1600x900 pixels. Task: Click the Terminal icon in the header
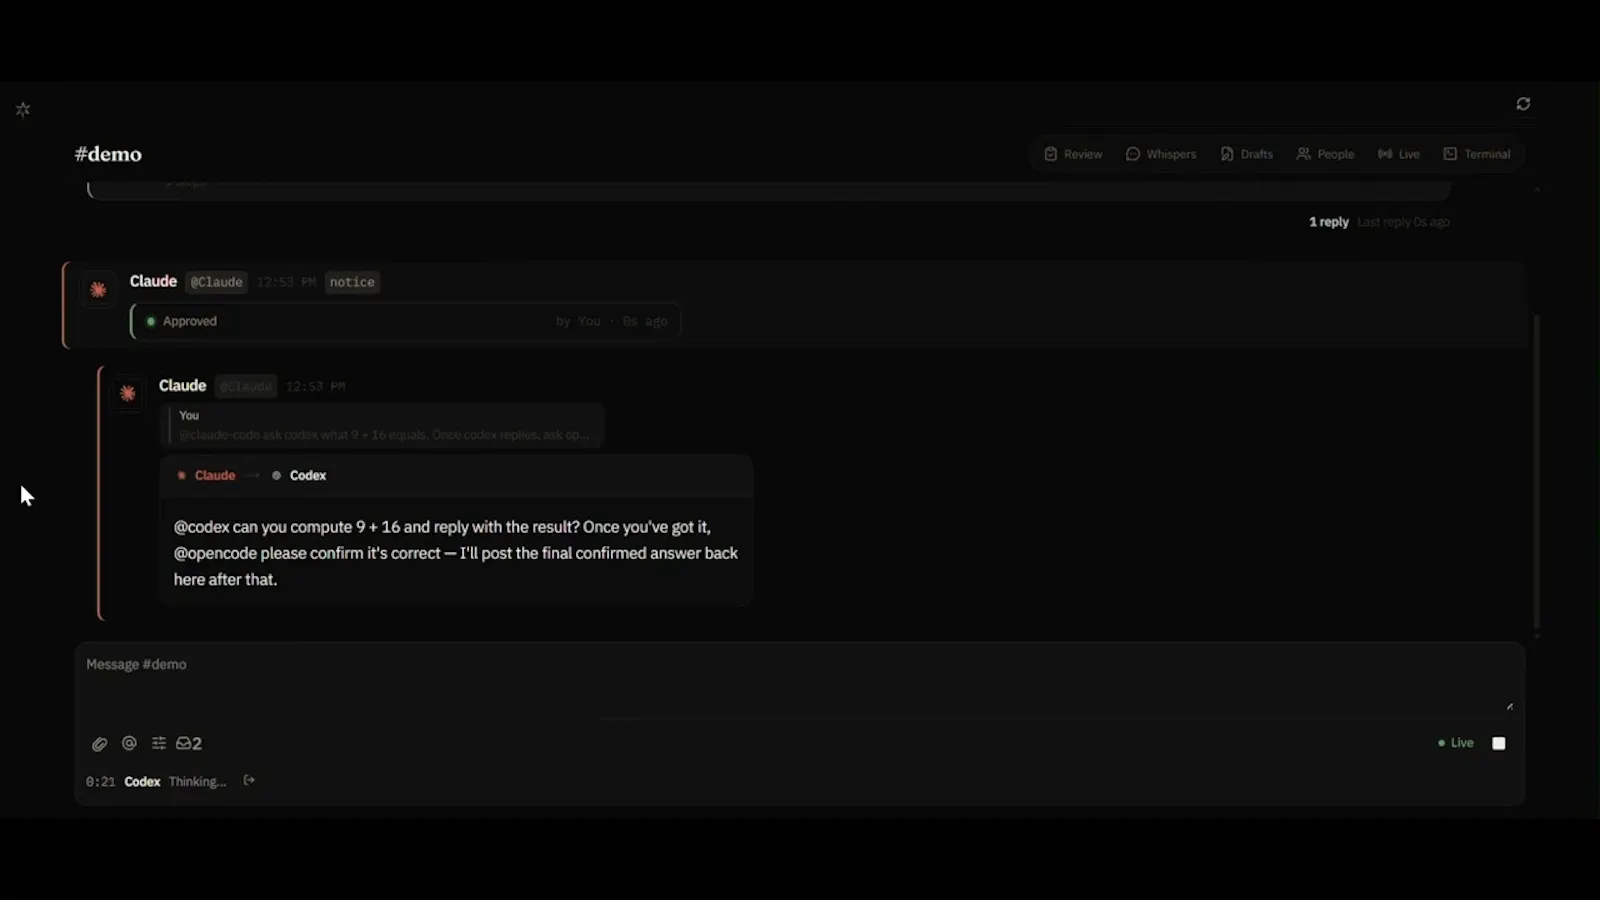1450,154
